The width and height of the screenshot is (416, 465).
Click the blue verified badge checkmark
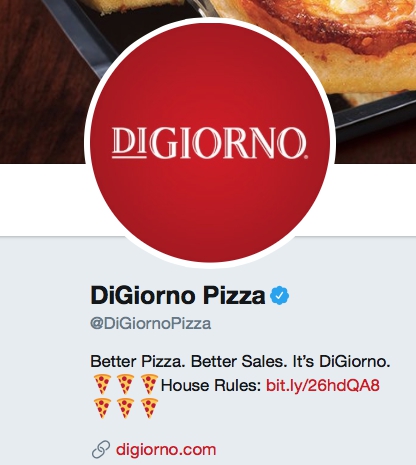[280, 295]
